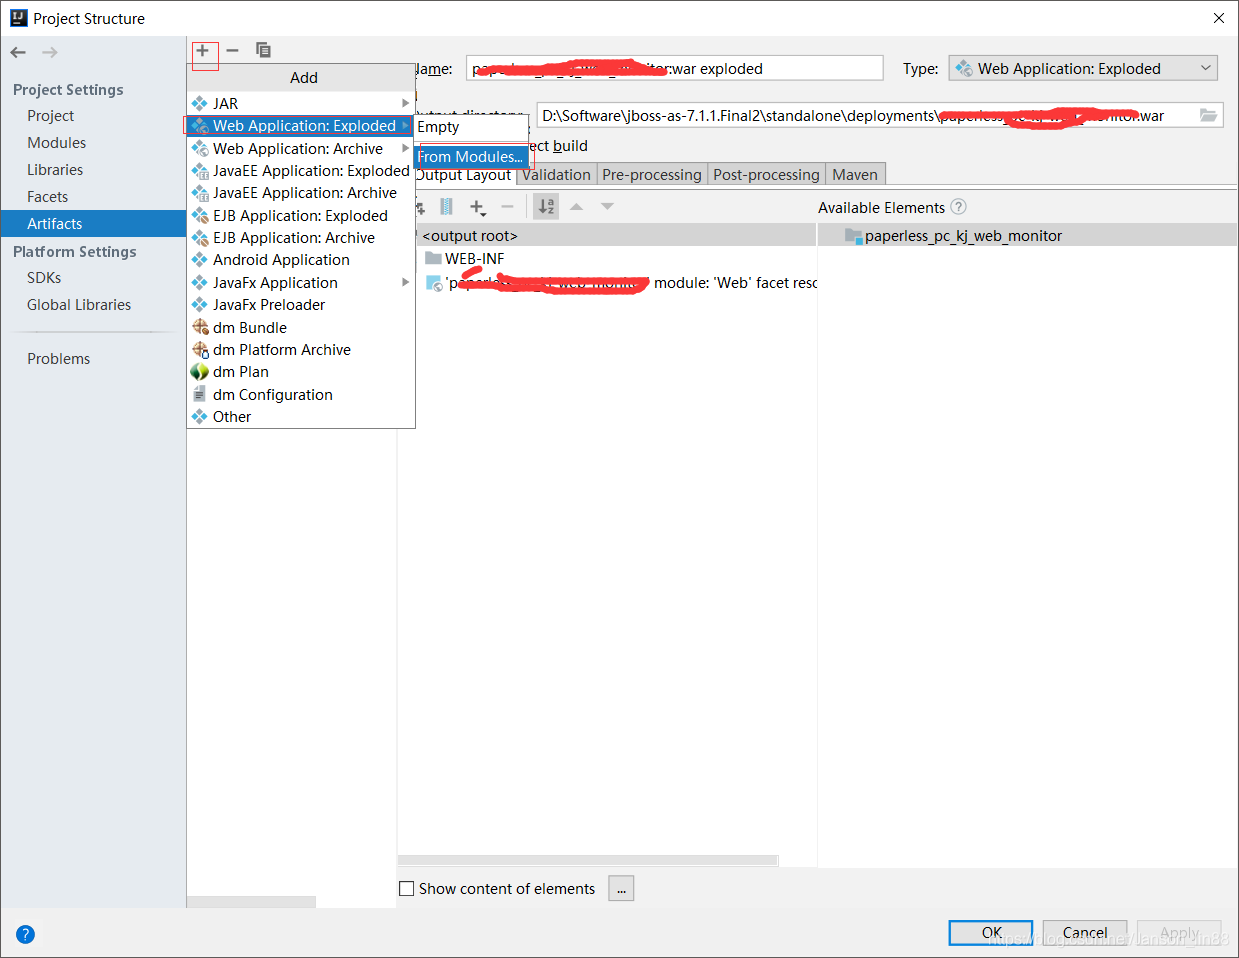This screenshot has height=958, width=1239.
Task: Select Web Application: Exploded menu entry
Action: [x=299, y=126]
